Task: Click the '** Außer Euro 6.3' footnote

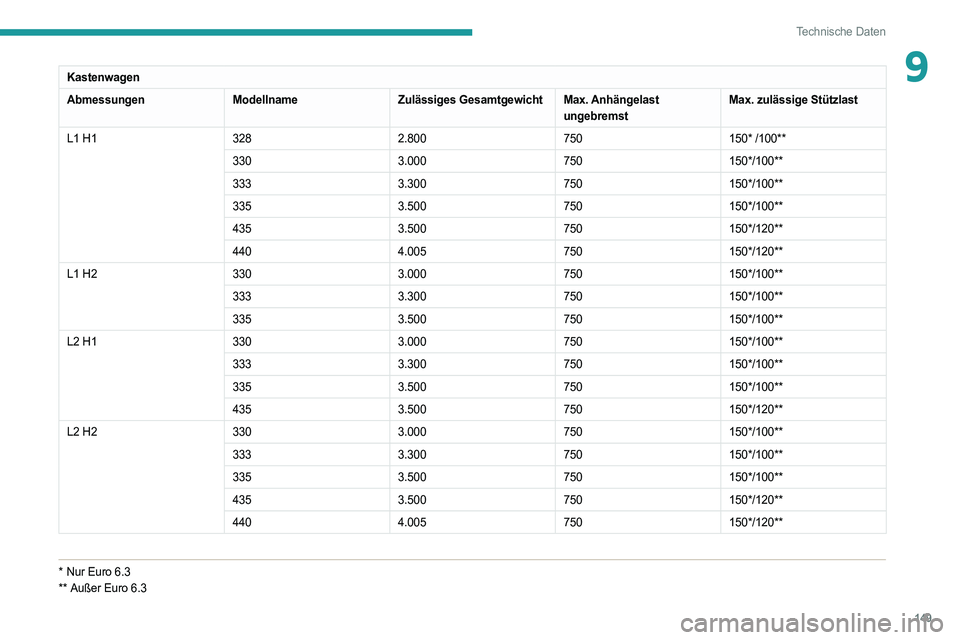Action: click(102, 588)
